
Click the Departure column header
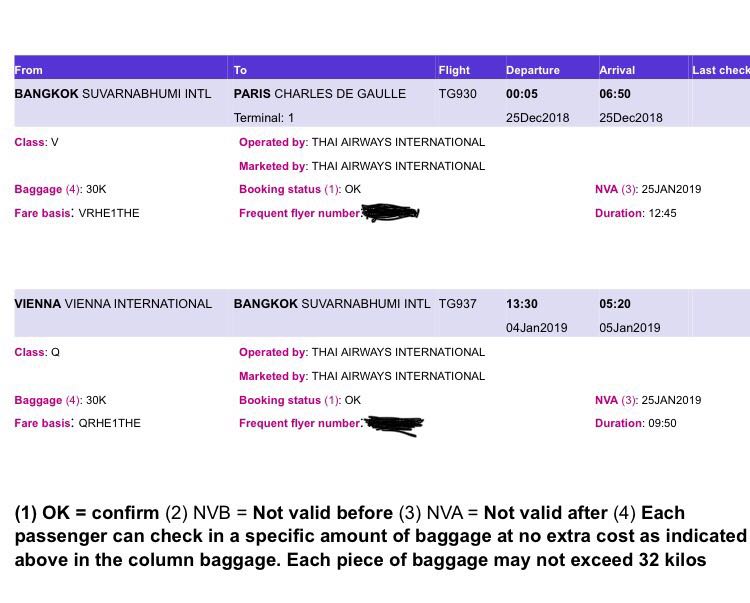[x=533, y=70]
